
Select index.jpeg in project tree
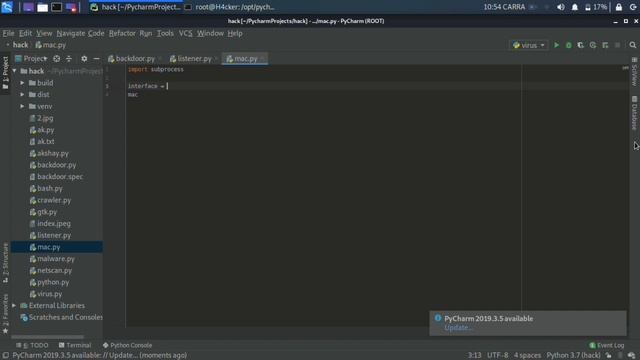pyautogui.click(x=53, y=224)
